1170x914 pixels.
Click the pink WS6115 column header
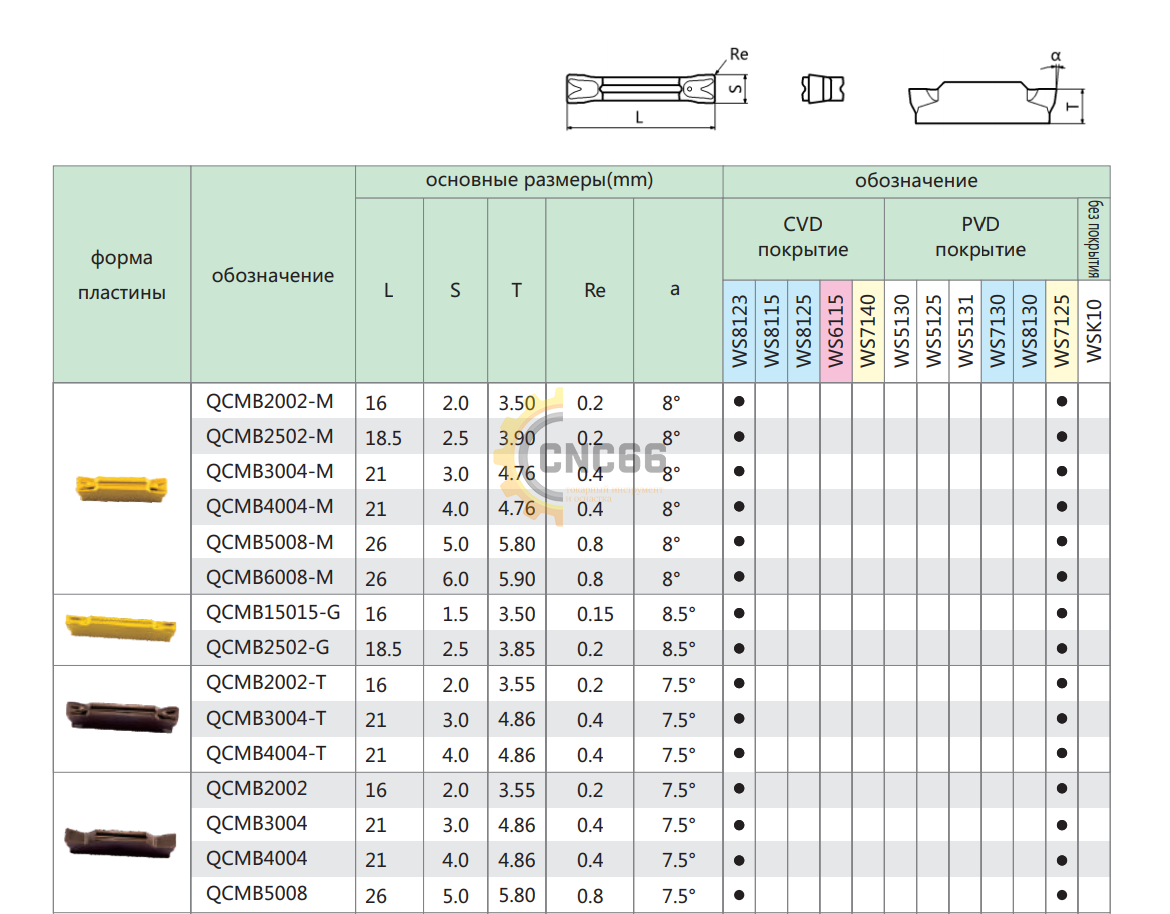[836, 331]
